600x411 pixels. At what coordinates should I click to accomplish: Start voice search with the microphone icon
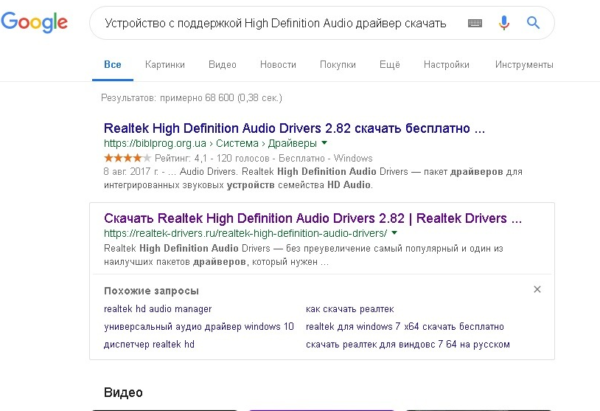tap(504, 23)
